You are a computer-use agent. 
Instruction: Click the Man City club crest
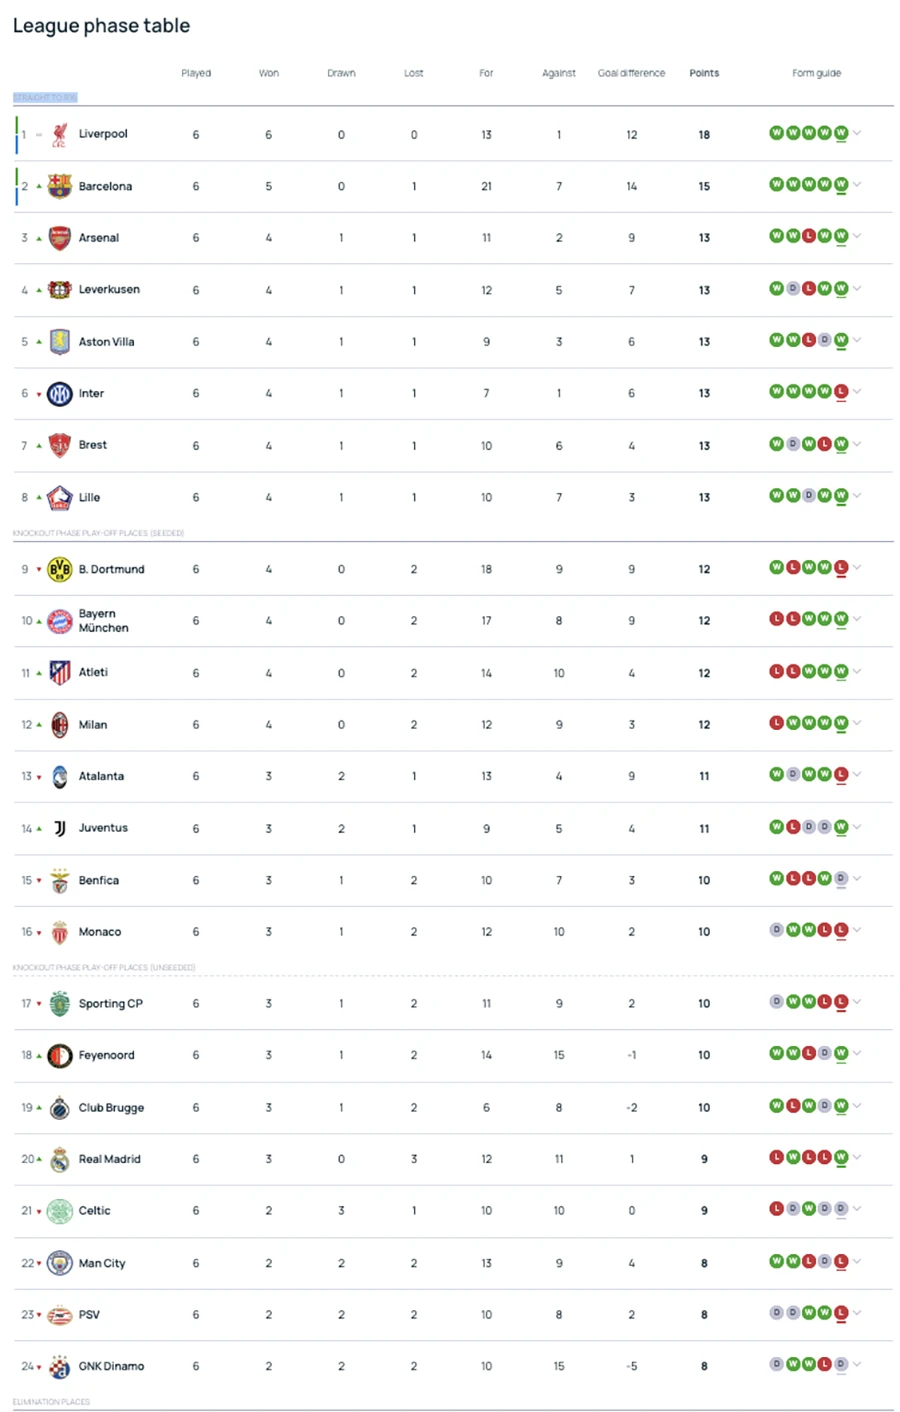59,1263
